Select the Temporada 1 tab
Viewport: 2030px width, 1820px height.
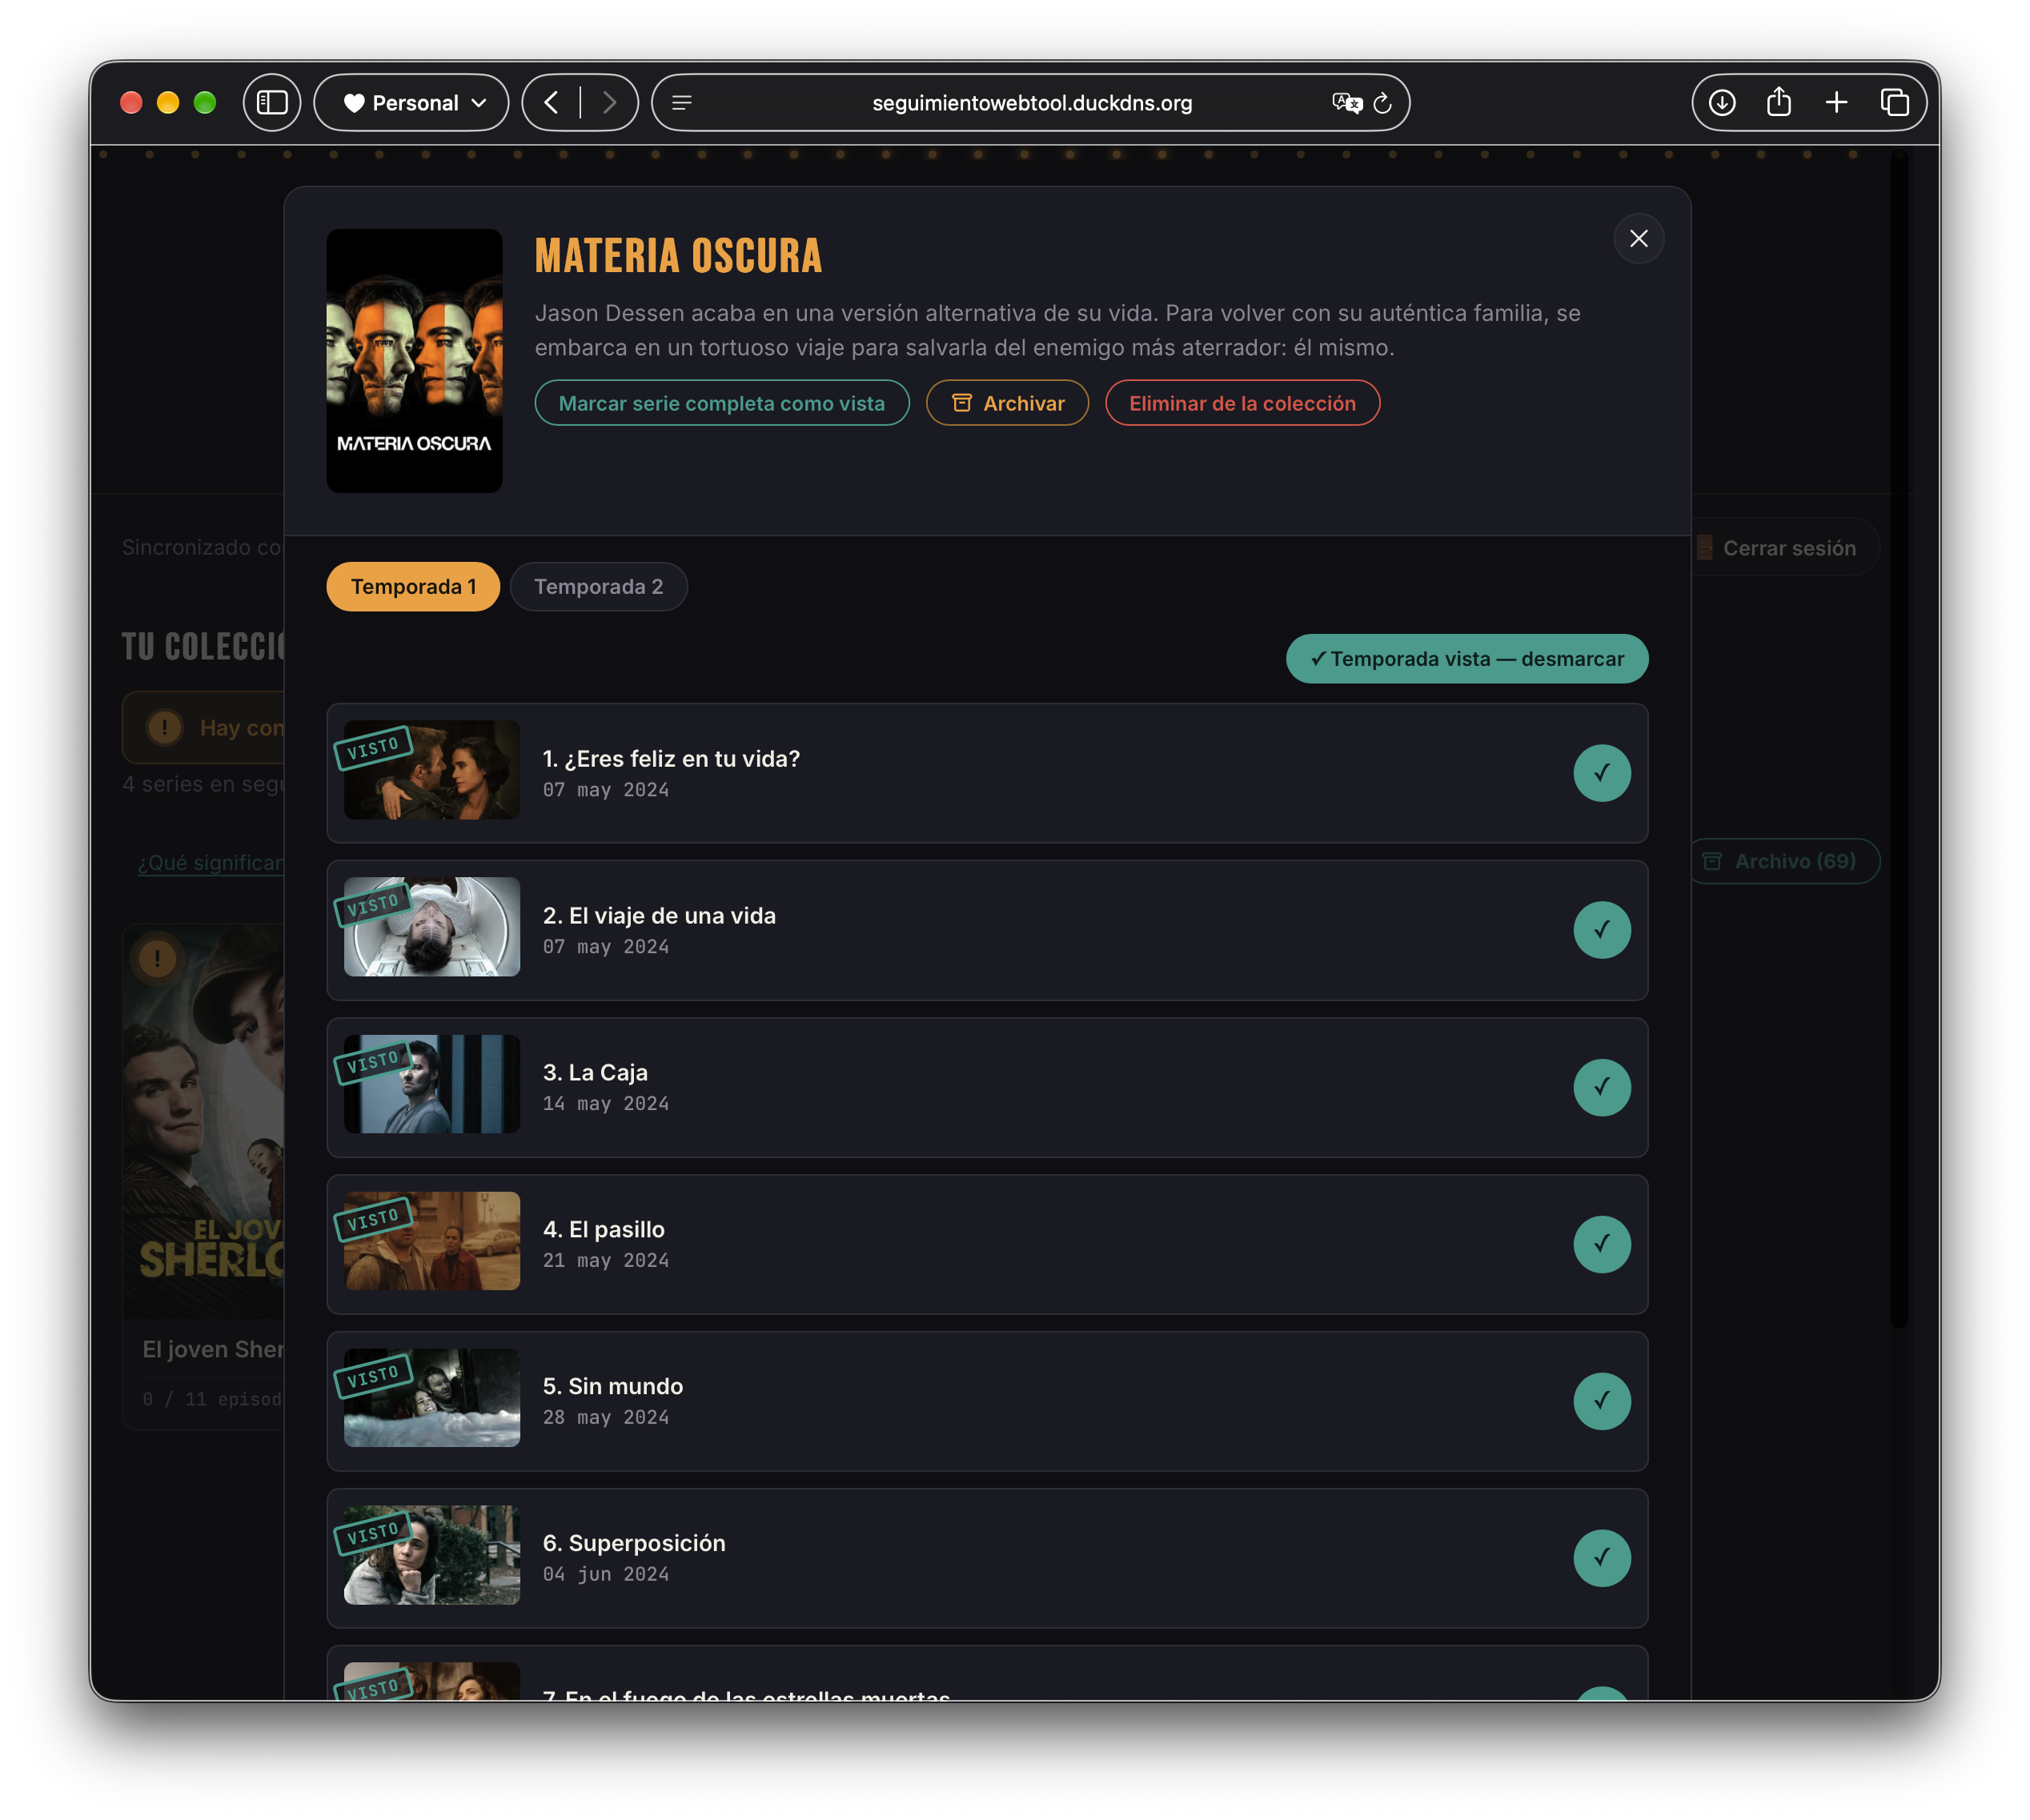coord(413,586)
